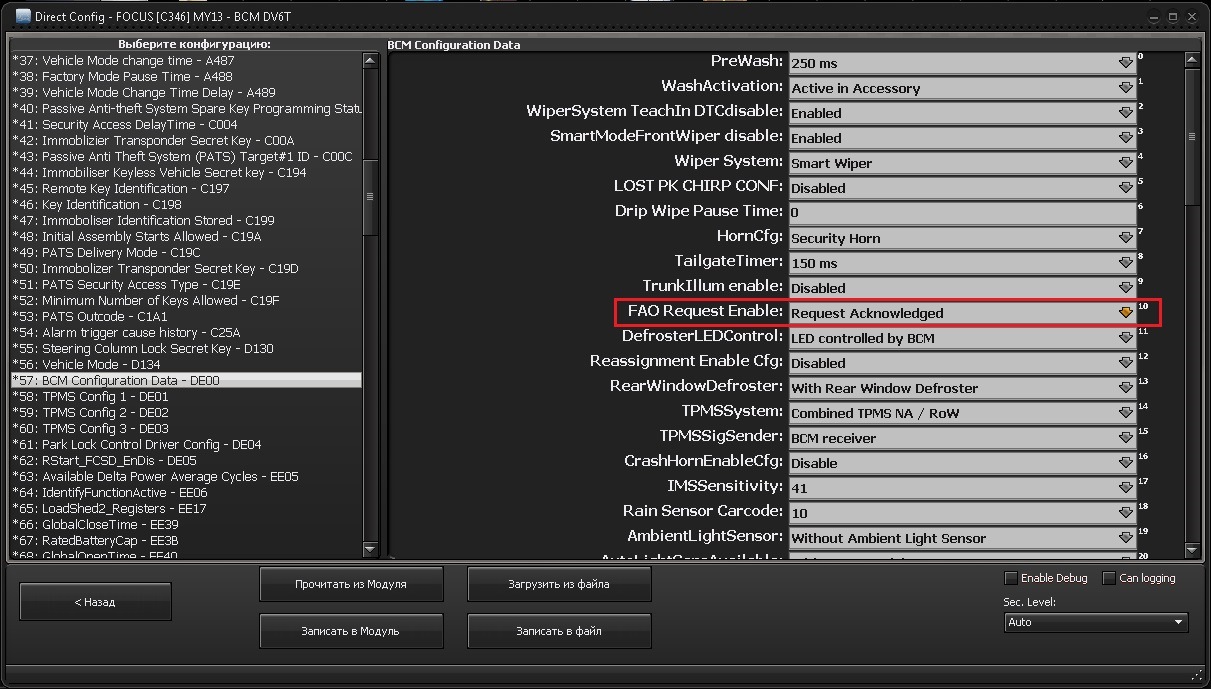
Task: Open the WiperSystem TeachIn DTCdisable dropdown
Action: (x=962, y=113)
